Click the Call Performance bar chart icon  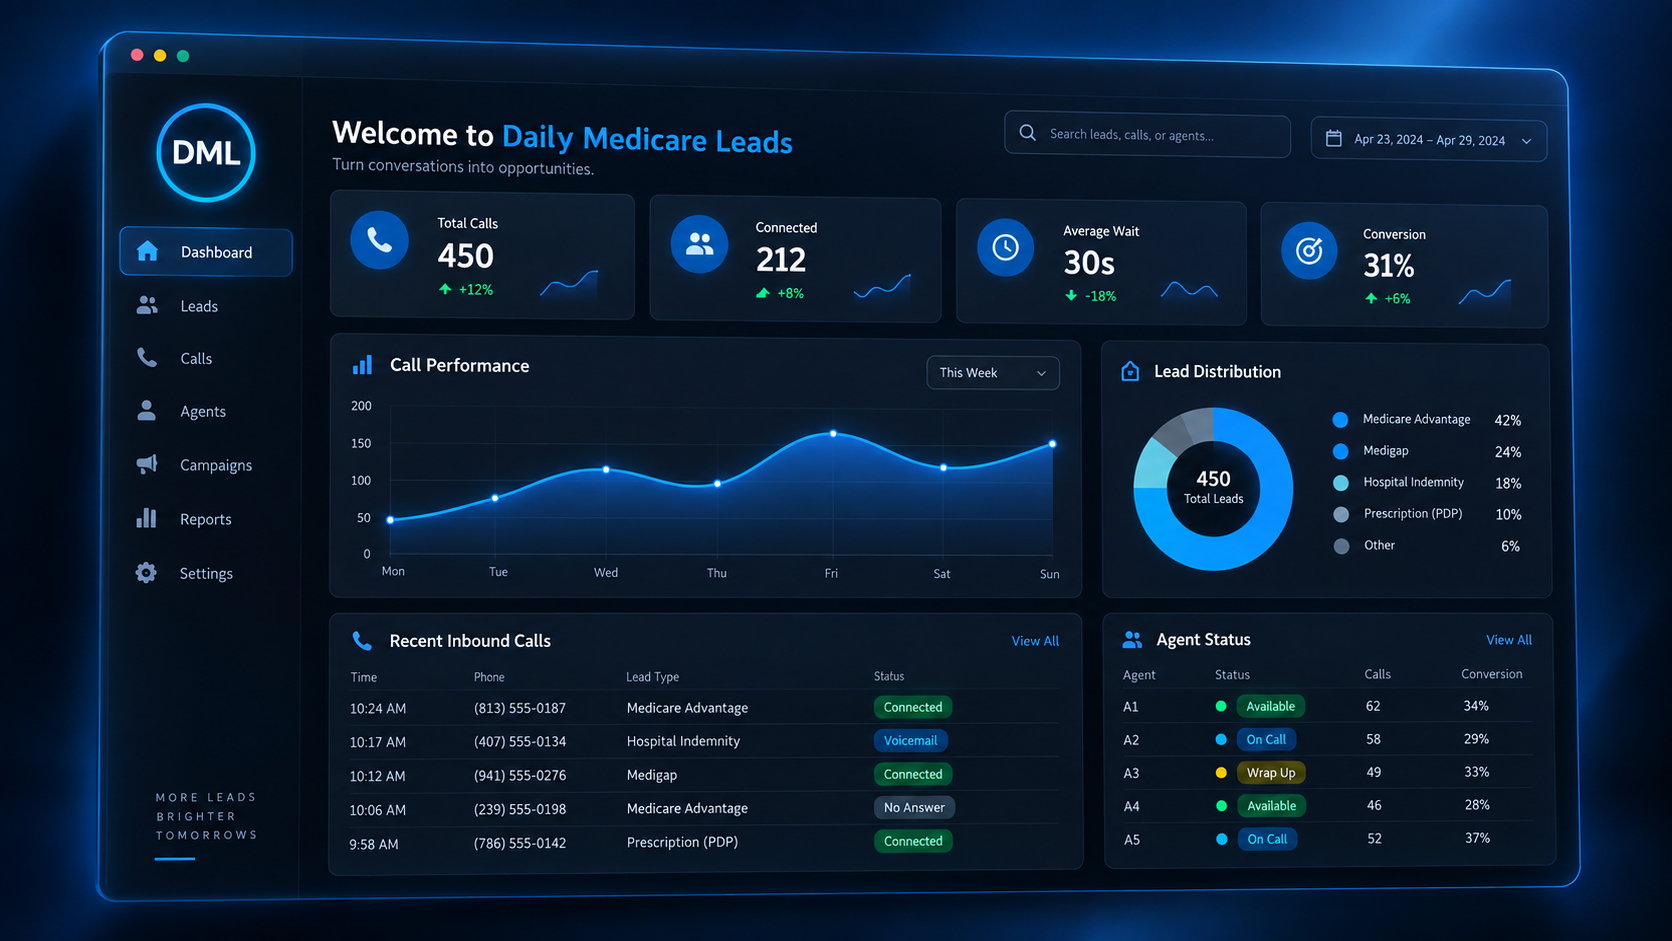click(x=362, y=365)
